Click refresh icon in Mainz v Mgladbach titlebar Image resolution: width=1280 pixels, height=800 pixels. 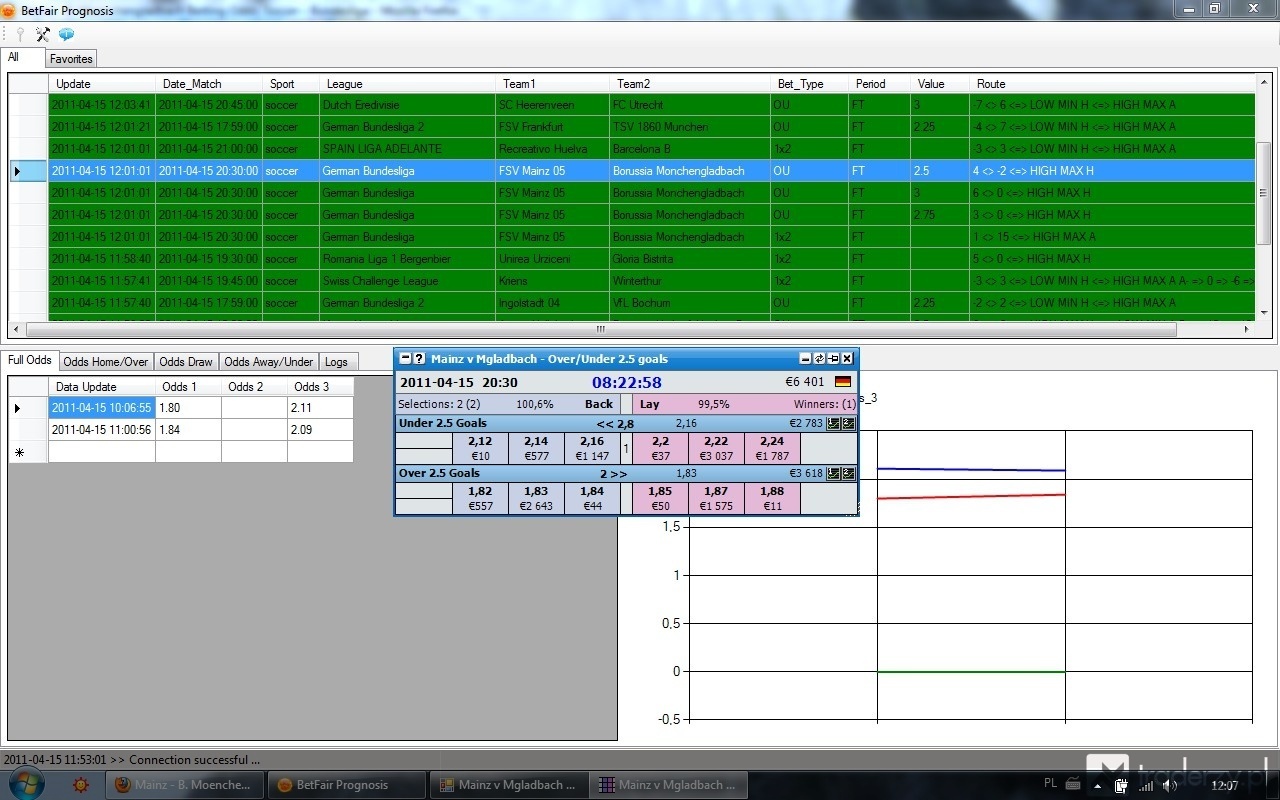point(819,358)
